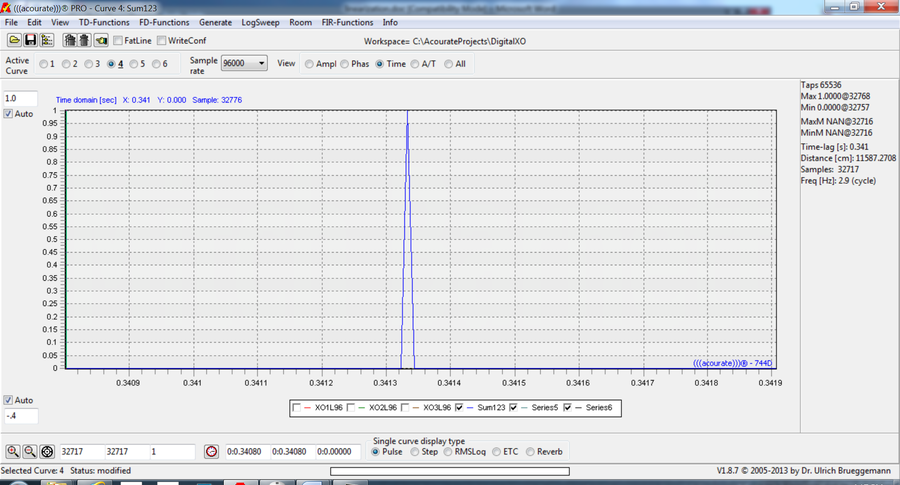Viewport: 900px width, 485px height.
Task: Toggle the lower Auto checkbox near -.4
Action: pyautogui.click(x=8, y=400)
